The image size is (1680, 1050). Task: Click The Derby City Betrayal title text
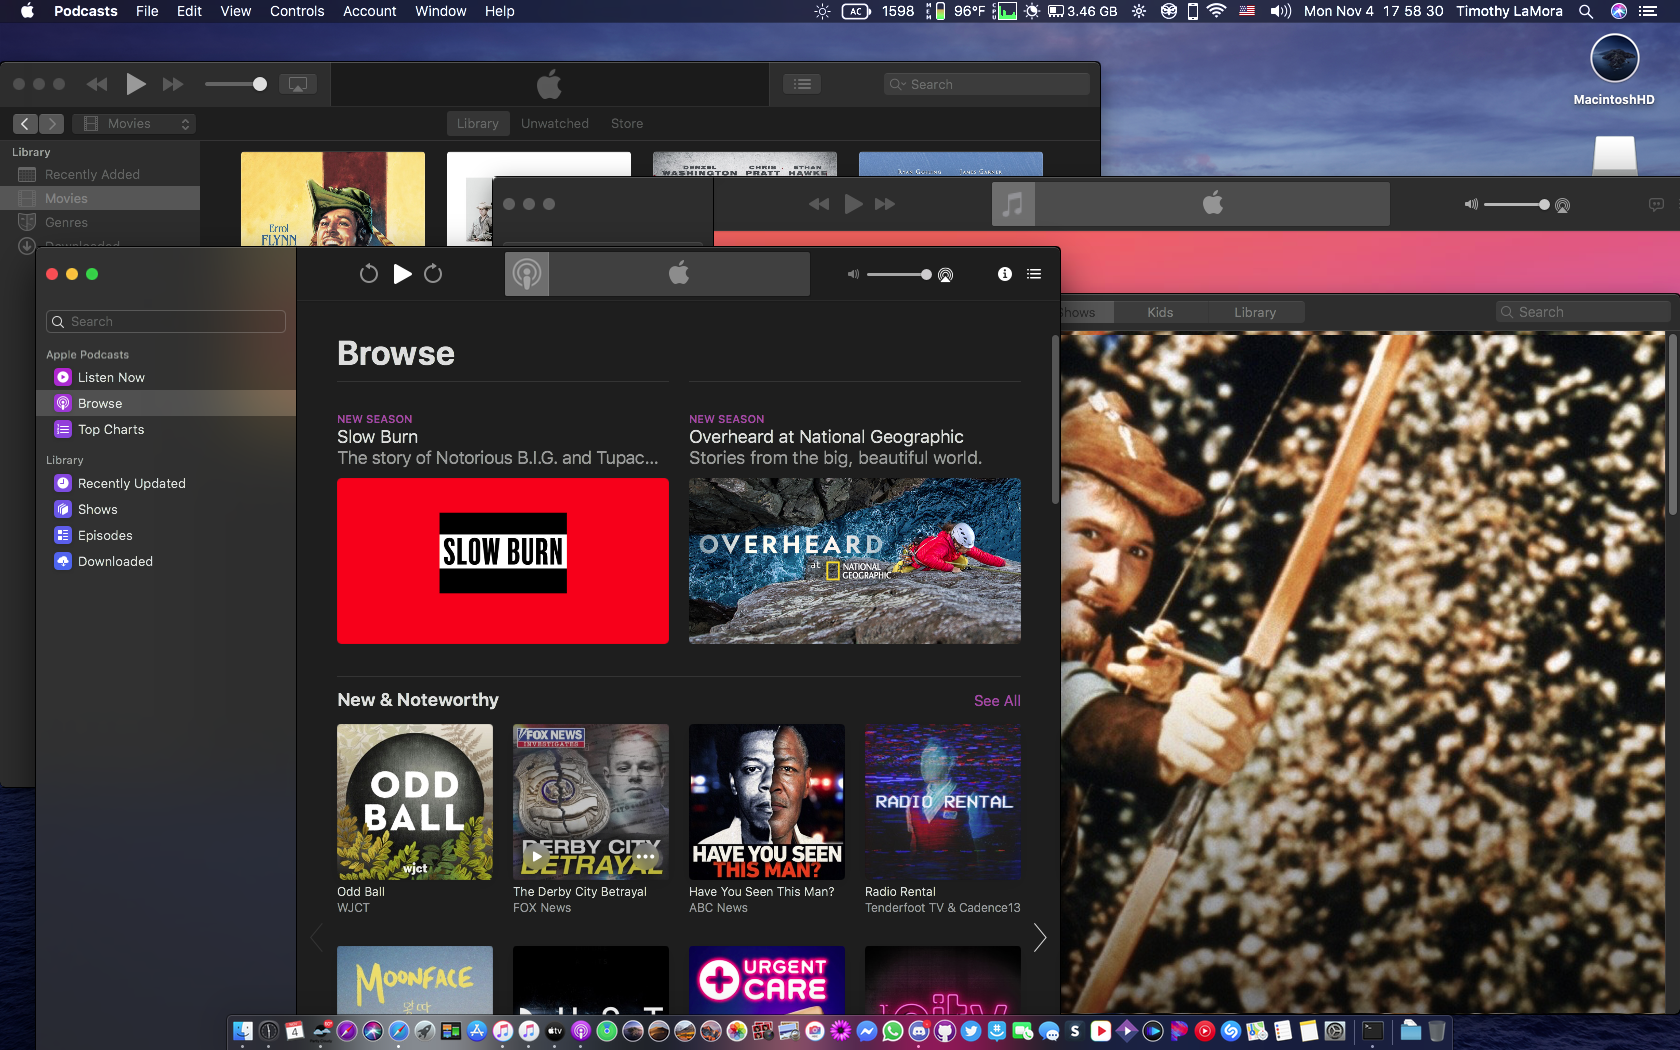pyautogui.click(x=580, y=892)
